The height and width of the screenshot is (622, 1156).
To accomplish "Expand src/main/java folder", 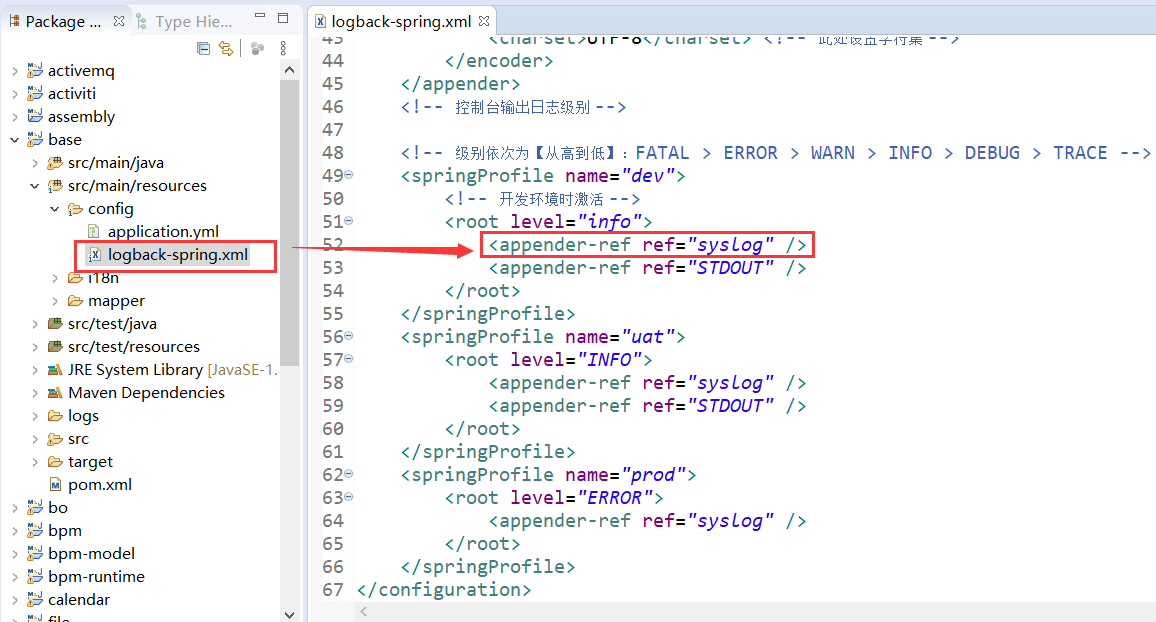I will tap(35, 163).
